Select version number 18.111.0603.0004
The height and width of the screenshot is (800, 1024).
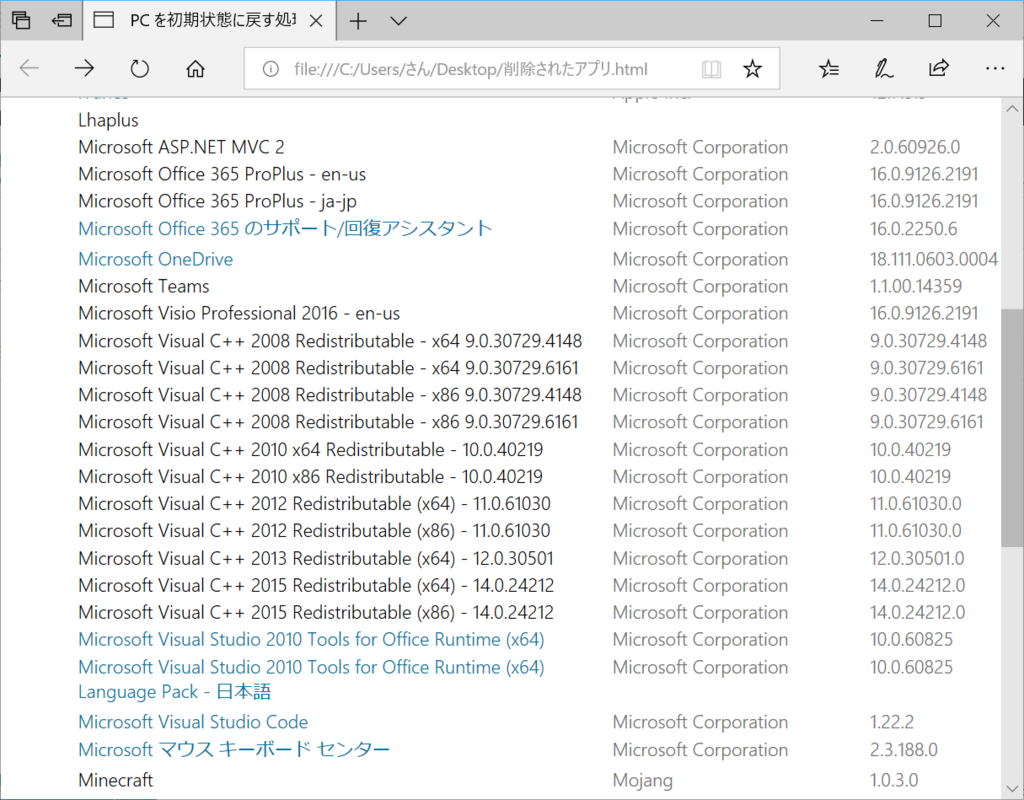point(934,259)
